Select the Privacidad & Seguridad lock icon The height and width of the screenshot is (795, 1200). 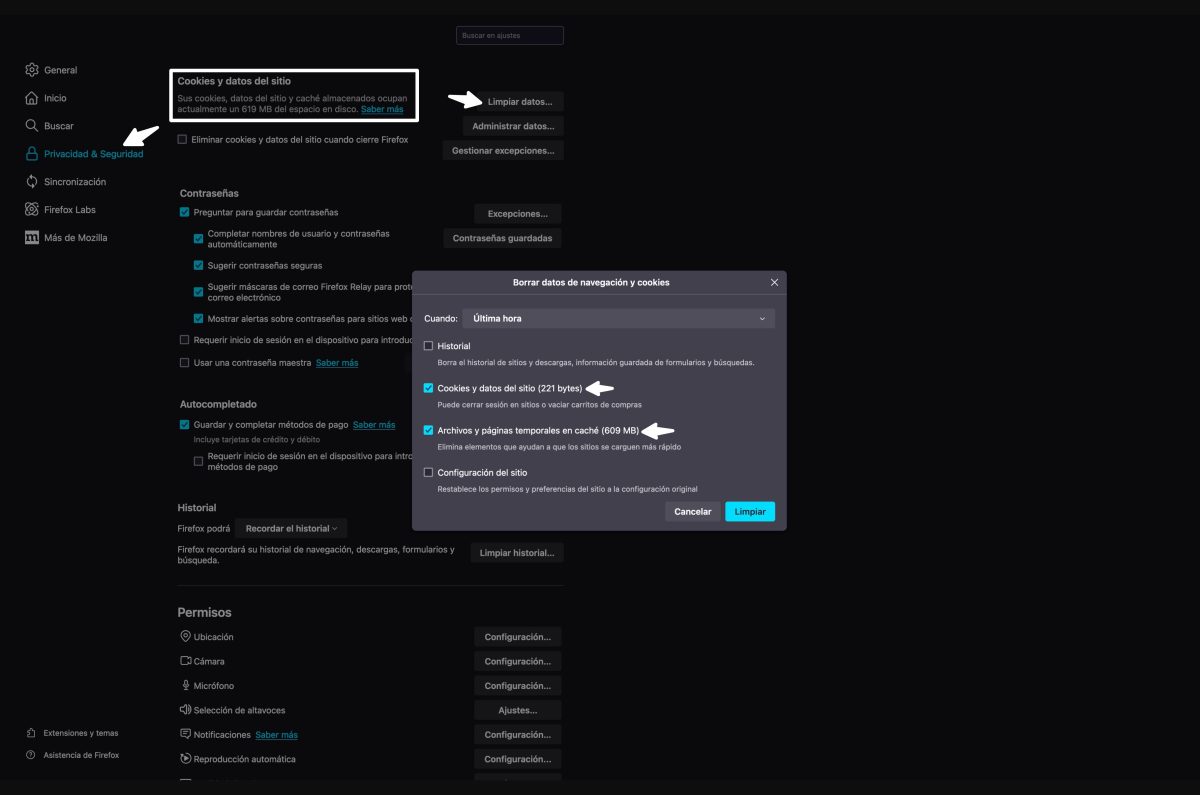click(x=31, y=154)
